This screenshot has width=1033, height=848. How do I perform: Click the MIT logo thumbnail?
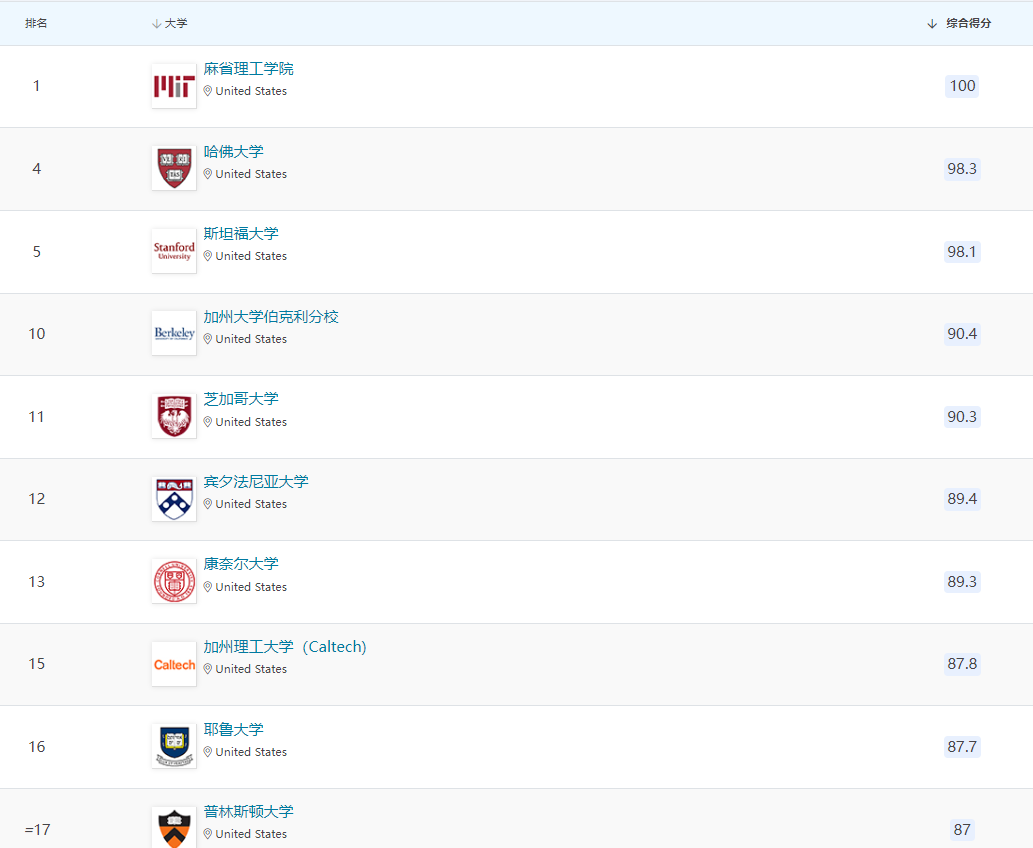[174, 86]
